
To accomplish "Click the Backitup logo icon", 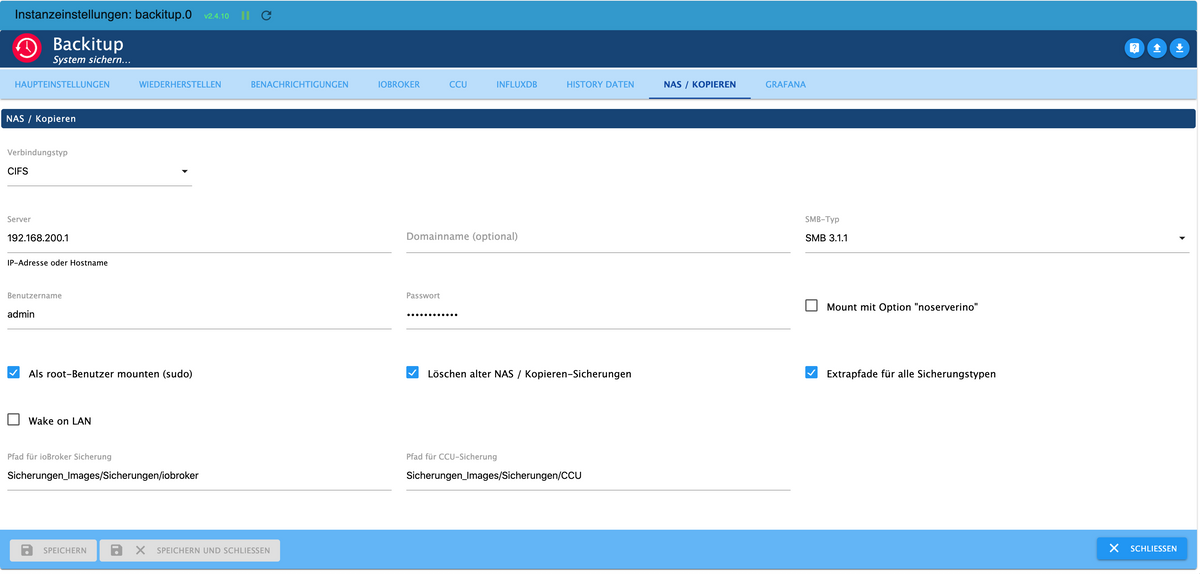I will pos(26,48).
